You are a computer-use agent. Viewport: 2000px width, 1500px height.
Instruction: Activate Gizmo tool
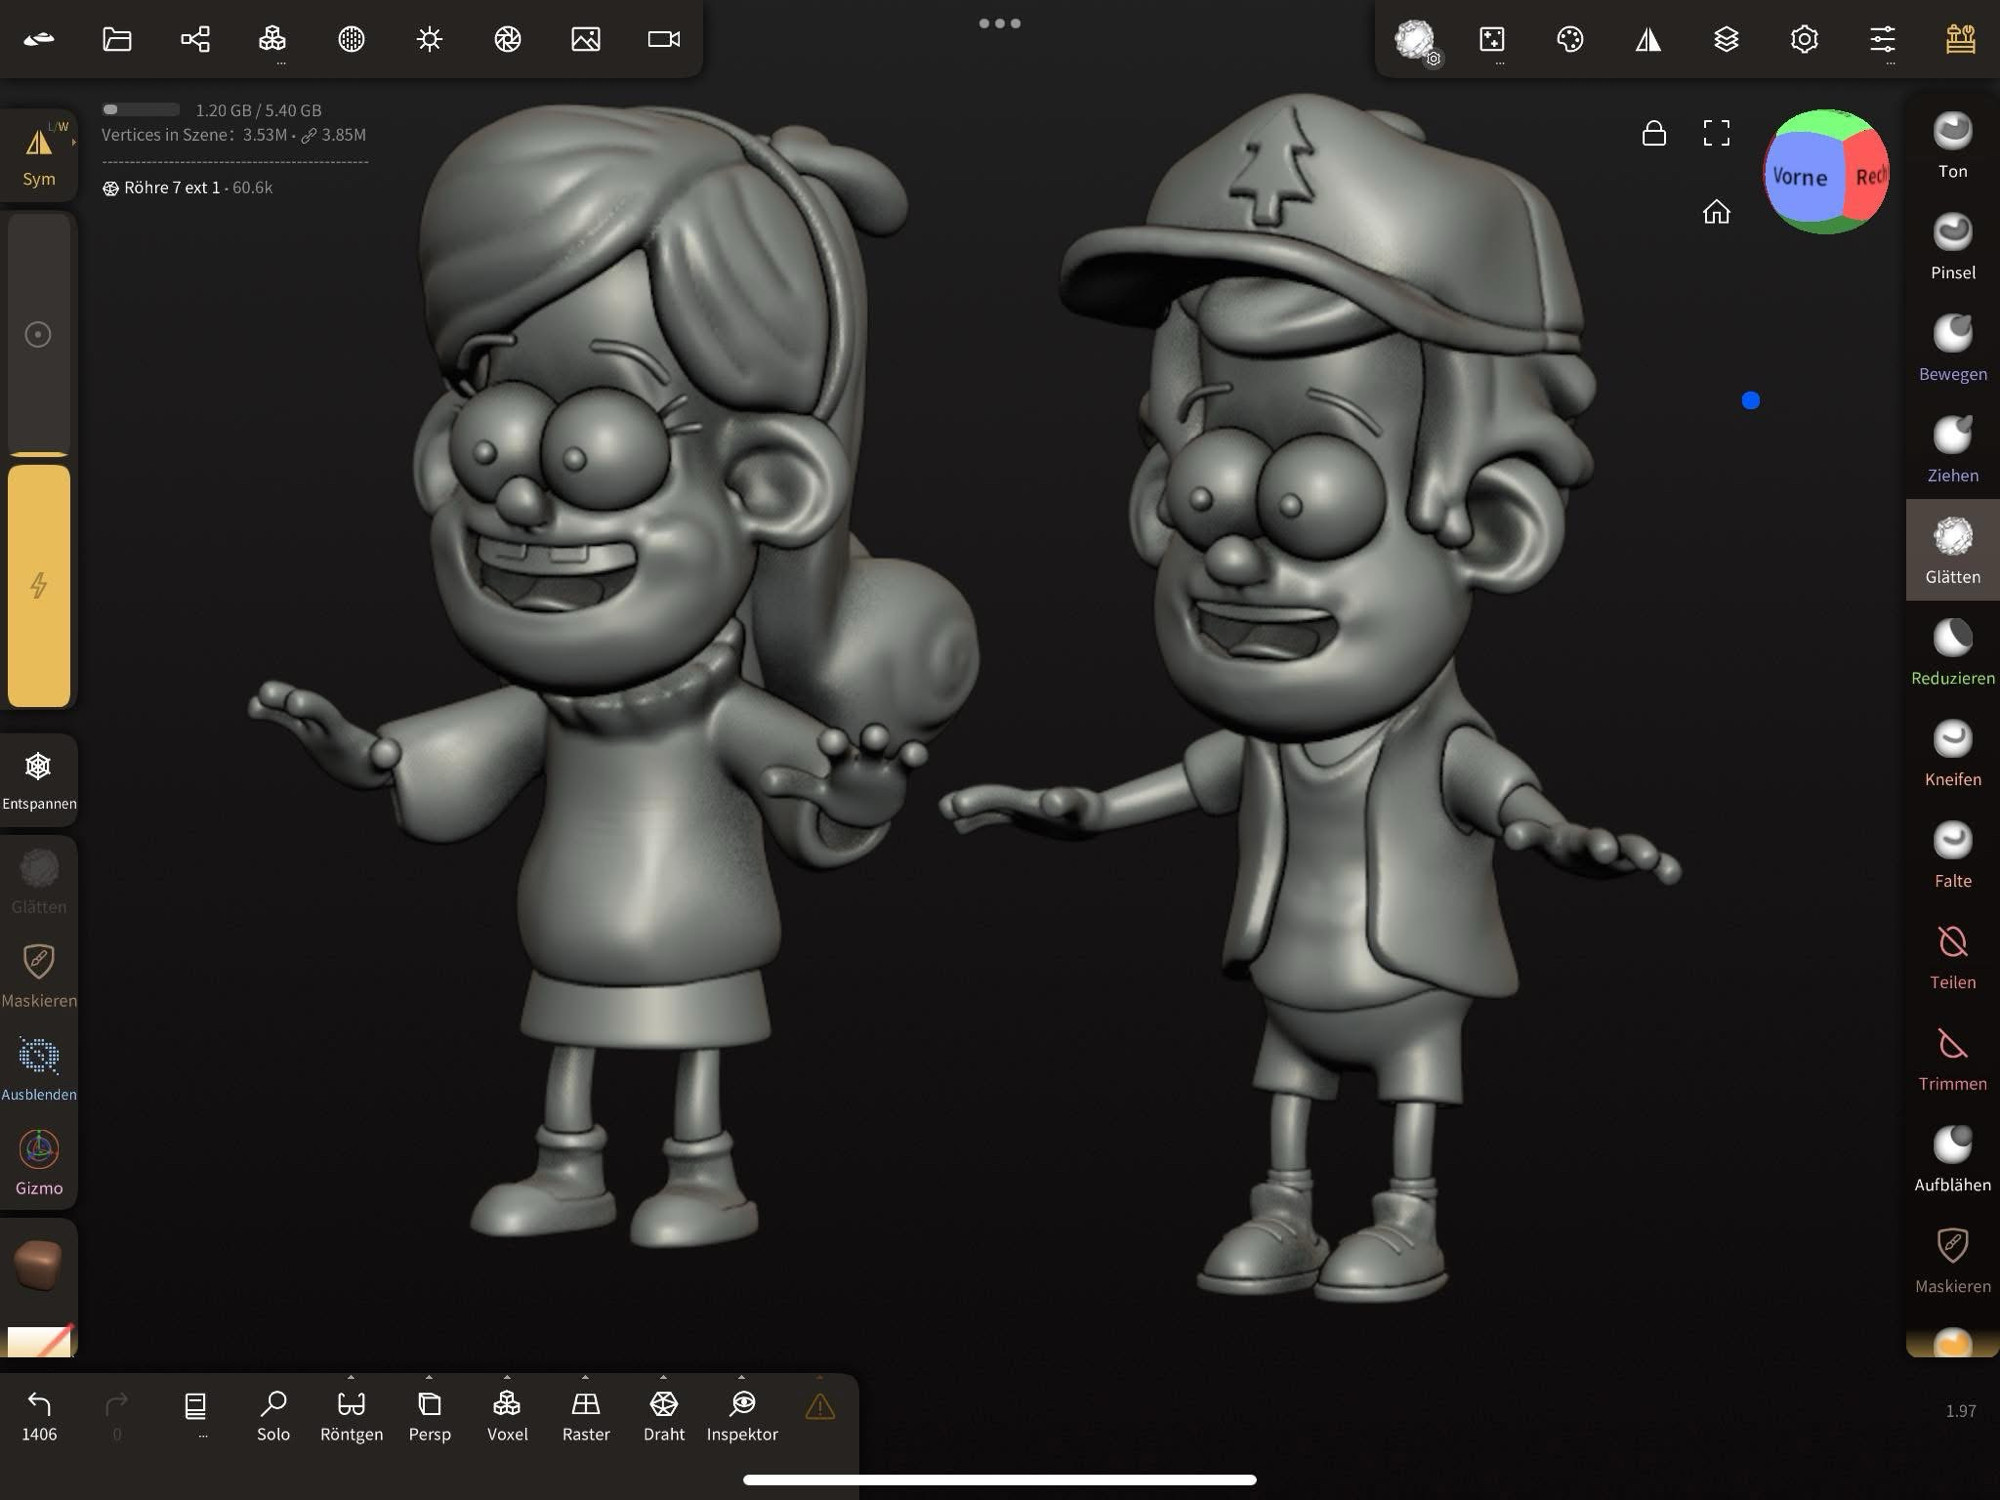(x=39, y=1162)
